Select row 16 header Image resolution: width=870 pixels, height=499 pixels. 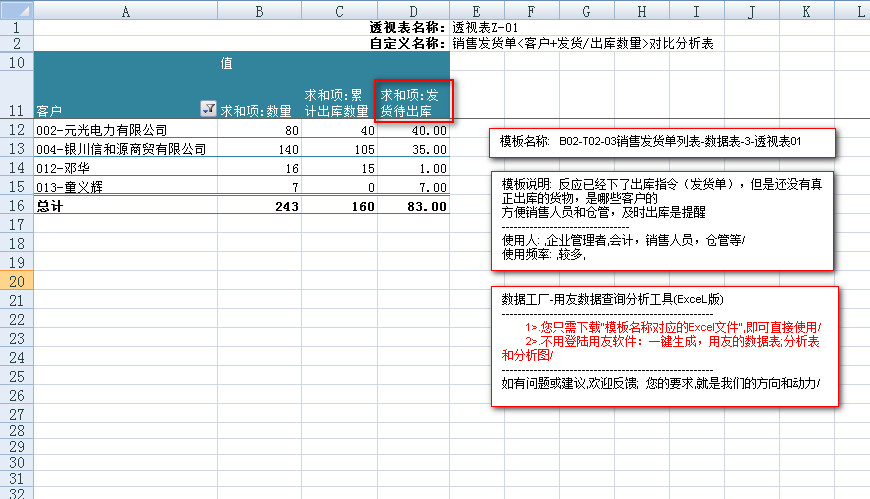(16, 206)
